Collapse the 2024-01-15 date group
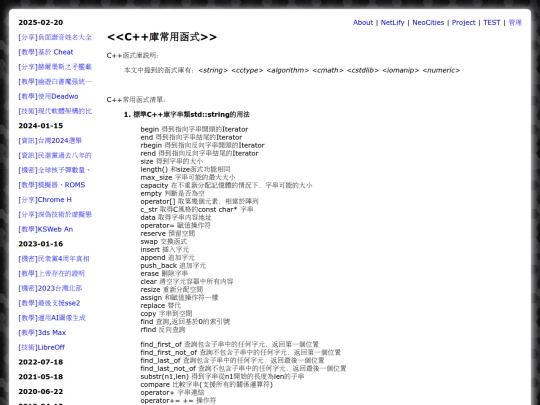Image resolution: width=540 pixels, height=405 pixels. pos(41,126)
